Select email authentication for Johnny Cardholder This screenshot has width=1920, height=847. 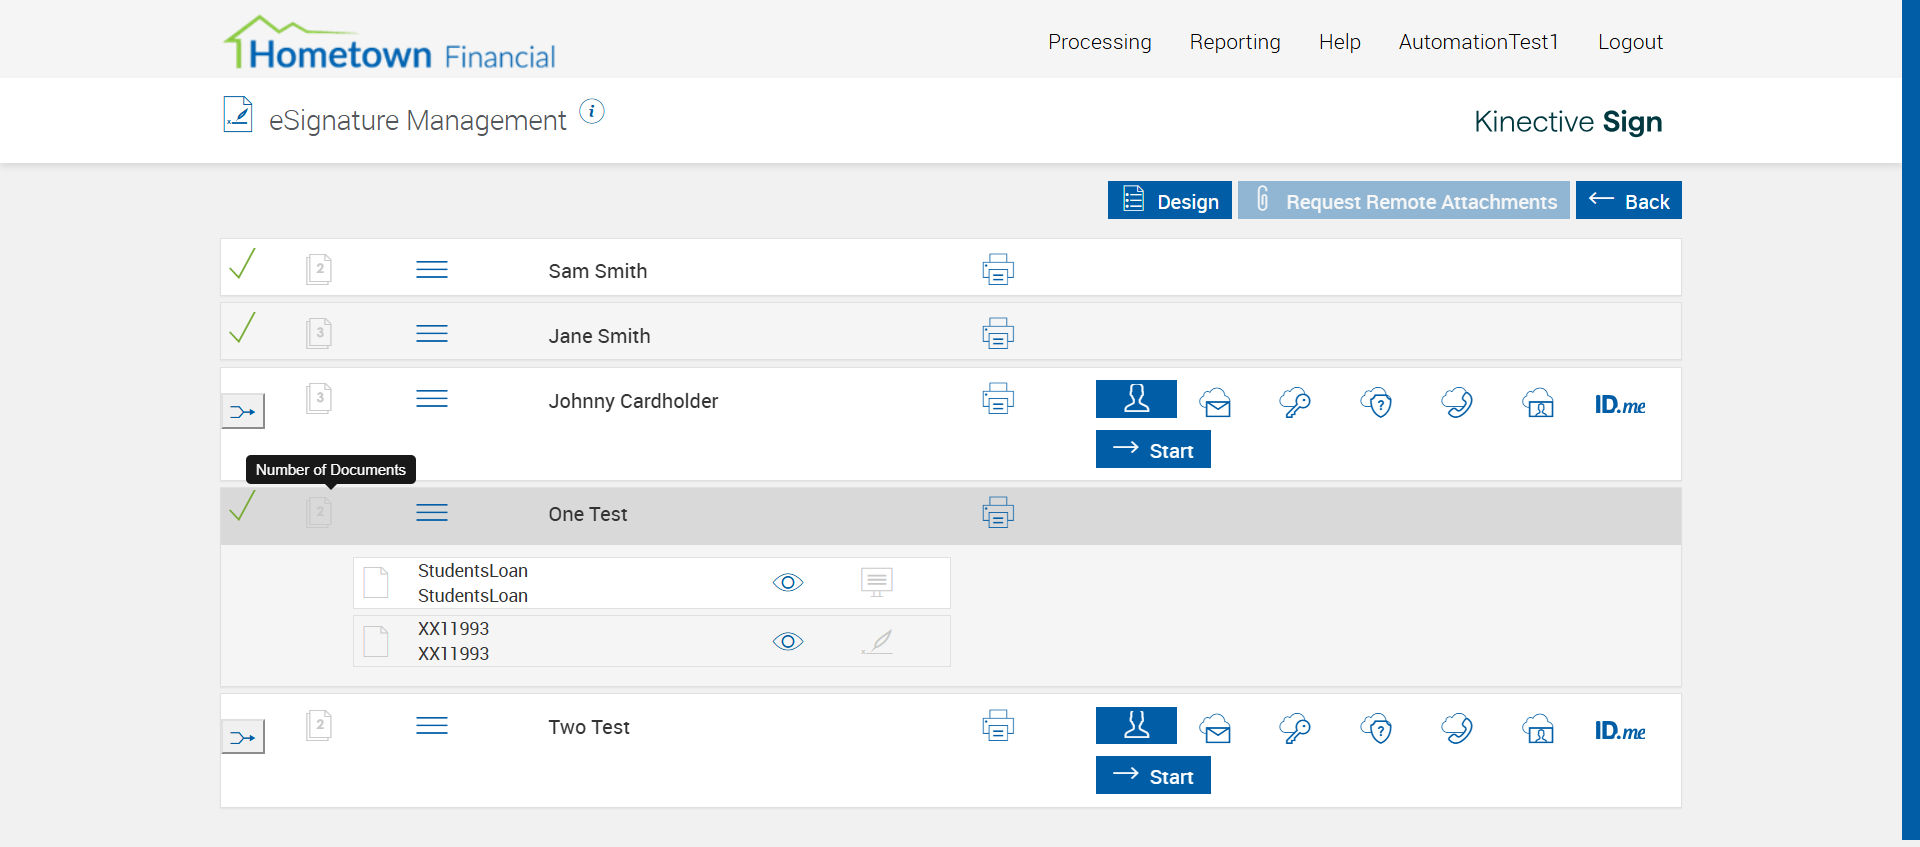[x=1216, y=403]
